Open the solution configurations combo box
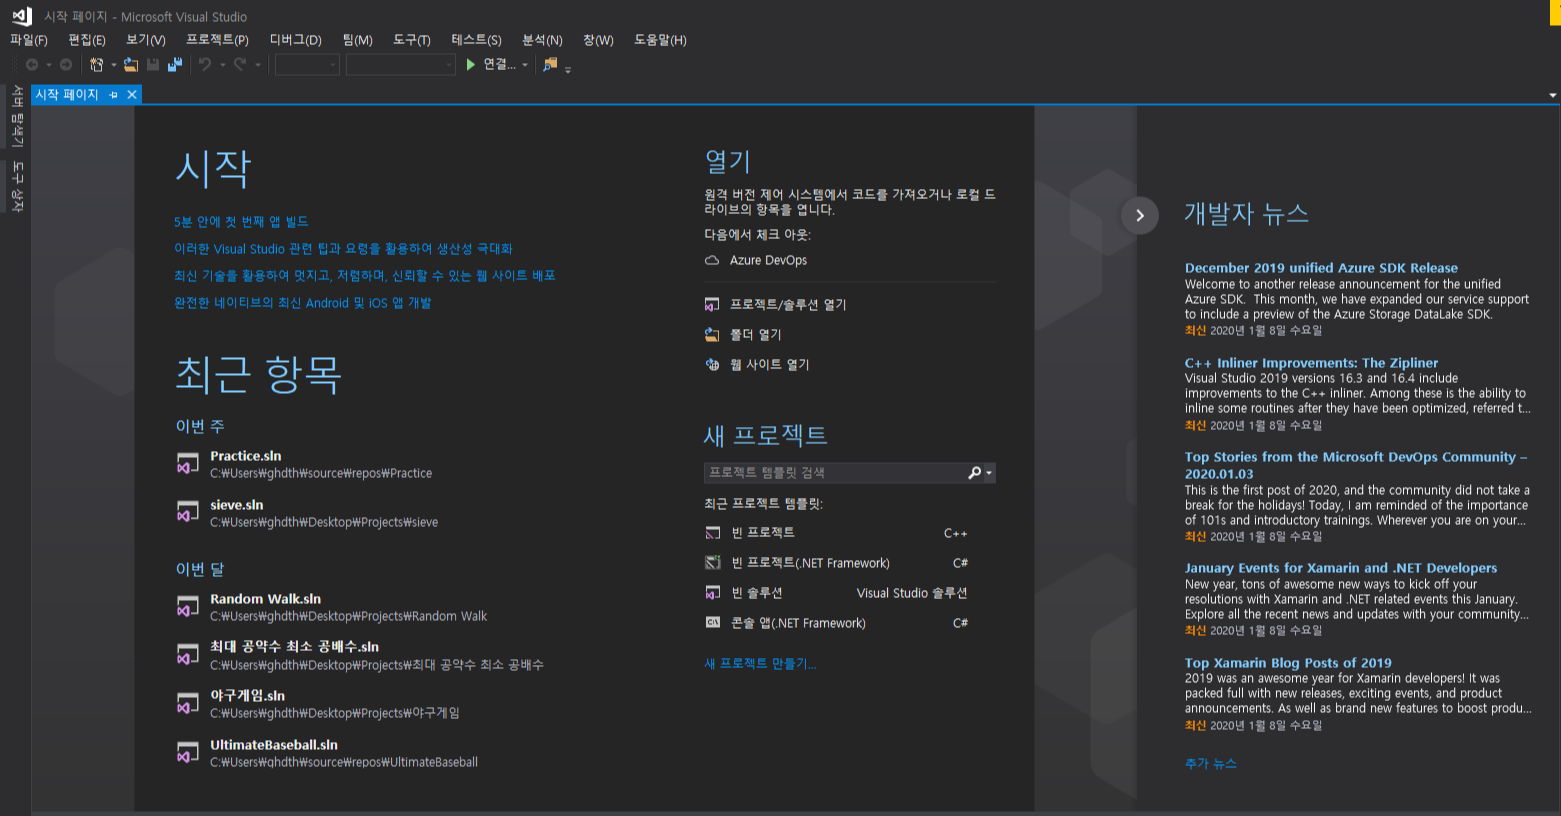Image resolution: width=1561 pixels, height=816 pixels. (307, 65)
